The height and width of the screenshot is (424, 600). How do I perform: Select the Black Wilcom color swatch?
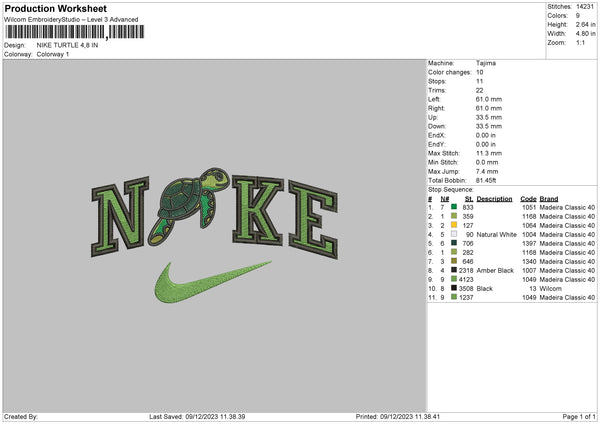[x=454, y=288]
